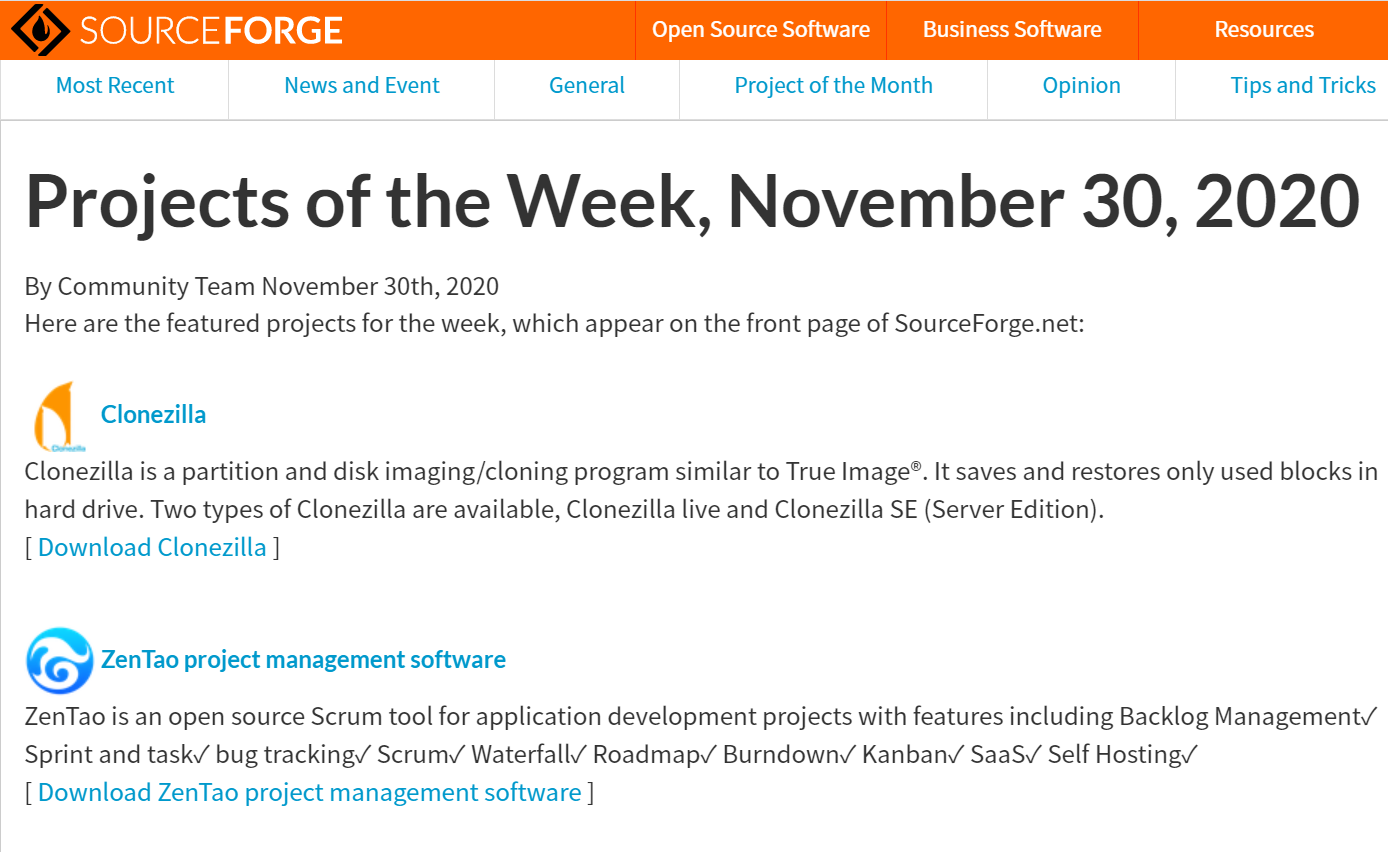Select the General blog category

(587, 86)
